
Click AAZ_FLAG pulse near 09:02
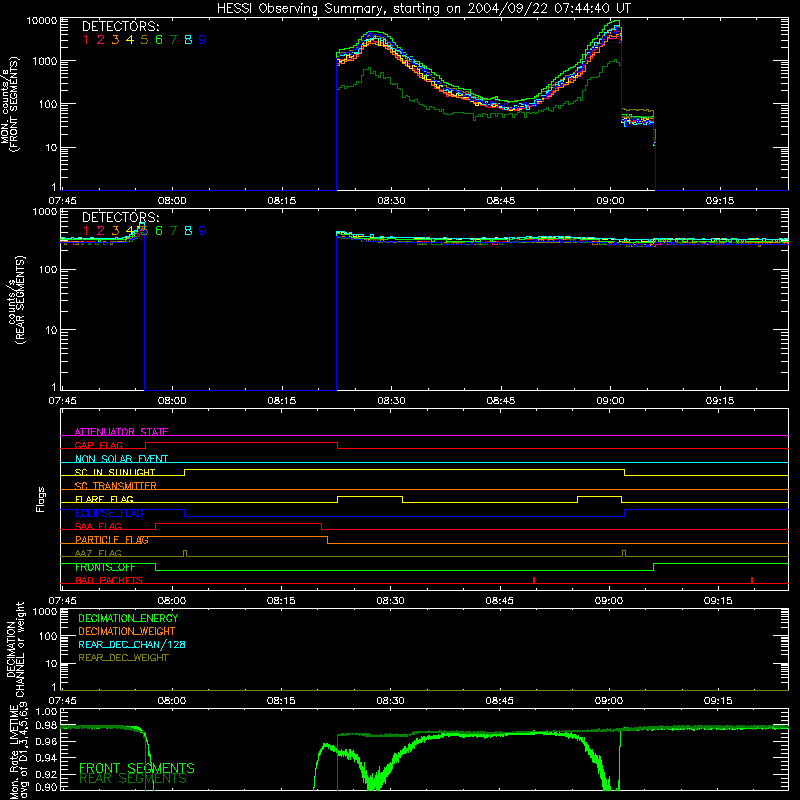[x=624, y=553]
